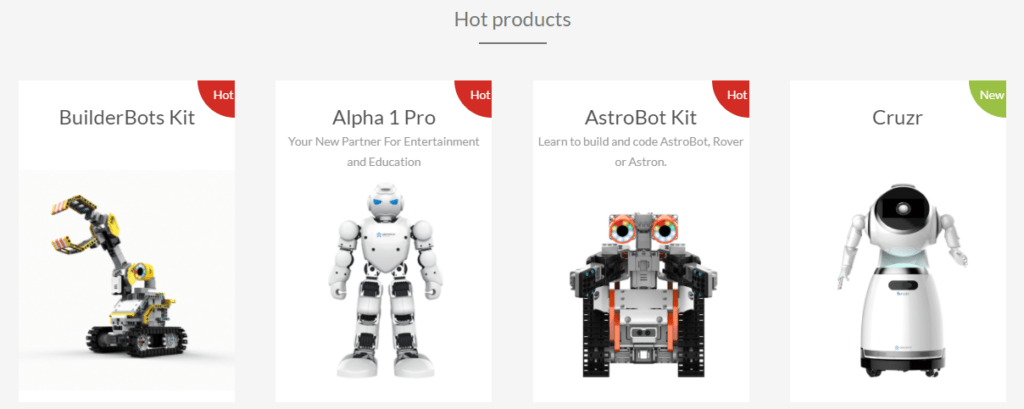Click the colorful eyes of the AstroBot
The height and width of the screenshot is (409, 1024).
pos(641,229)
